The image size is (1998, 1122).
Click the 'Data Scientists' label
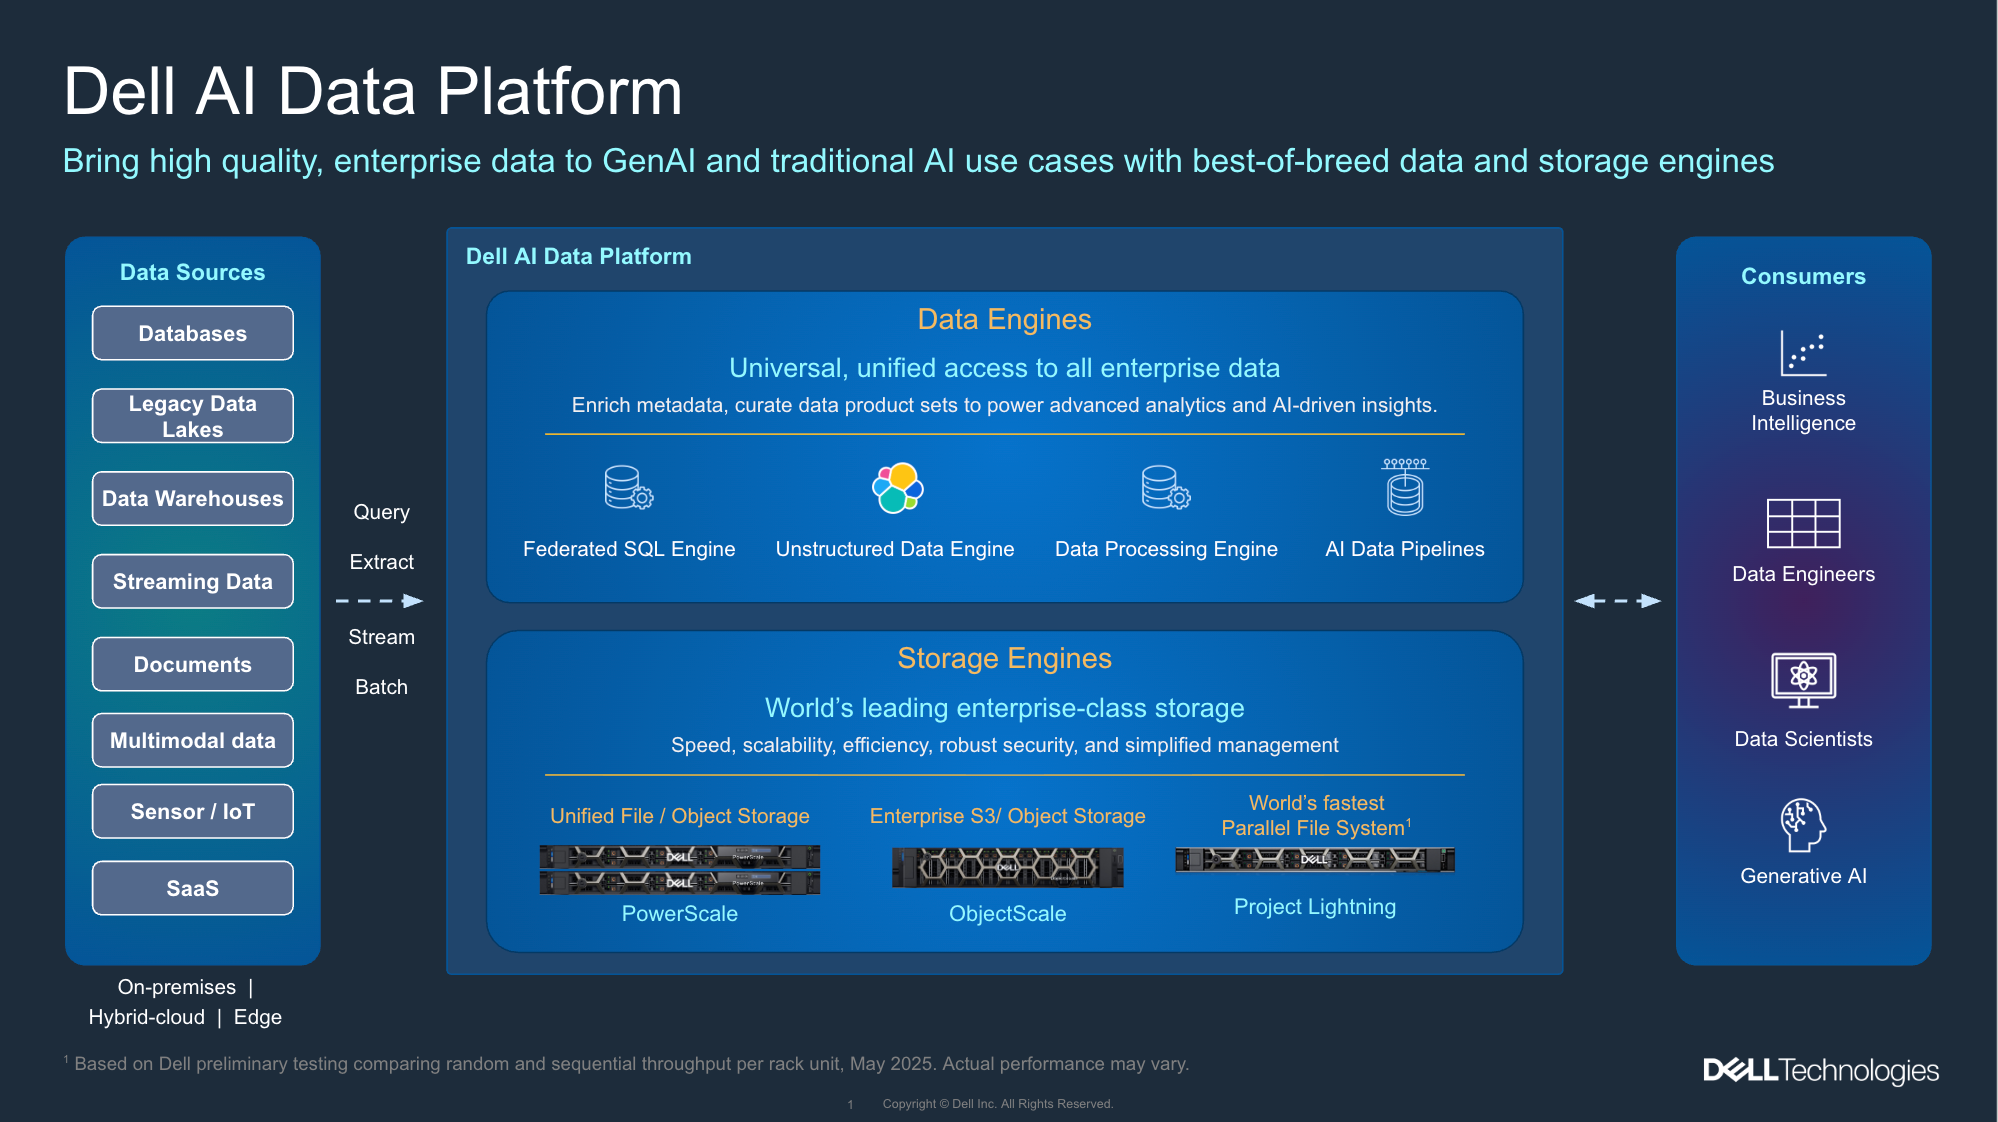[x=1803, y=739]
